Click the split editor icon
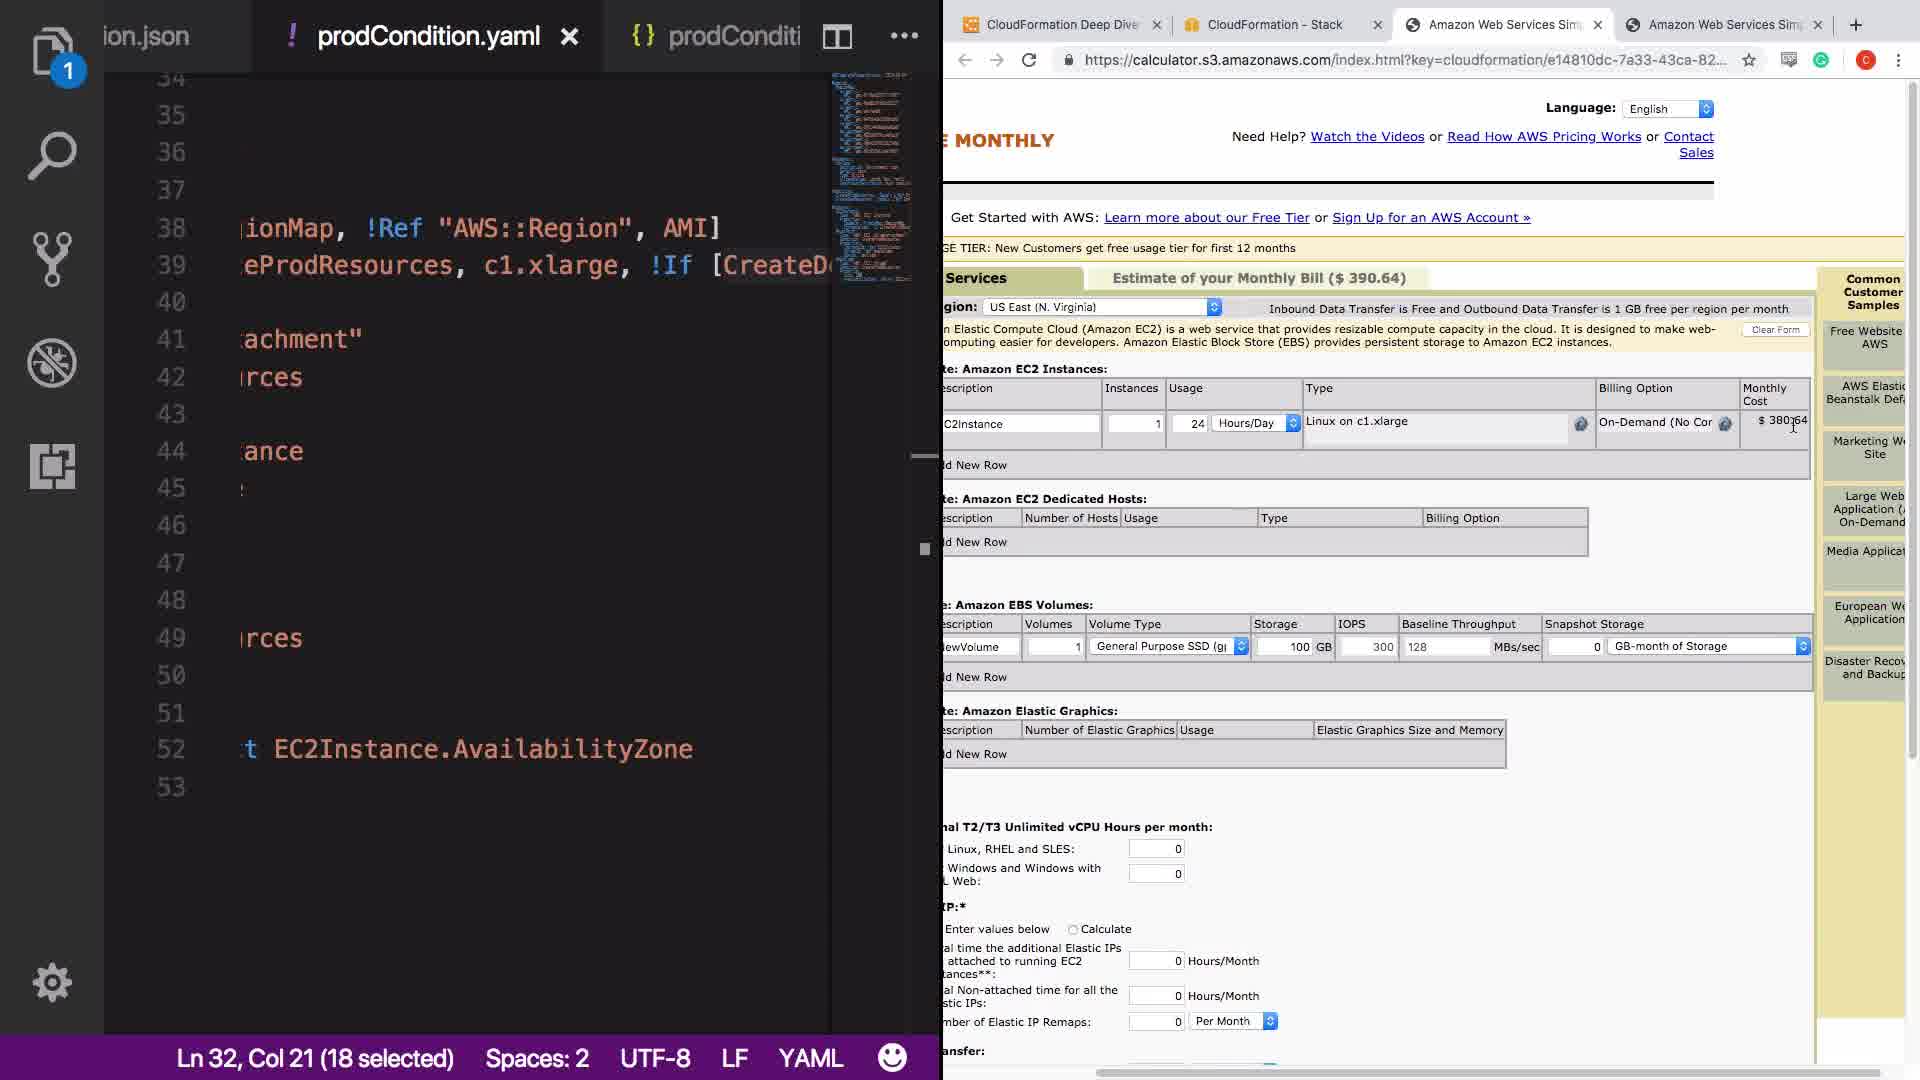This screenshot has width=1920, height=1080. (x=837, y=37)
